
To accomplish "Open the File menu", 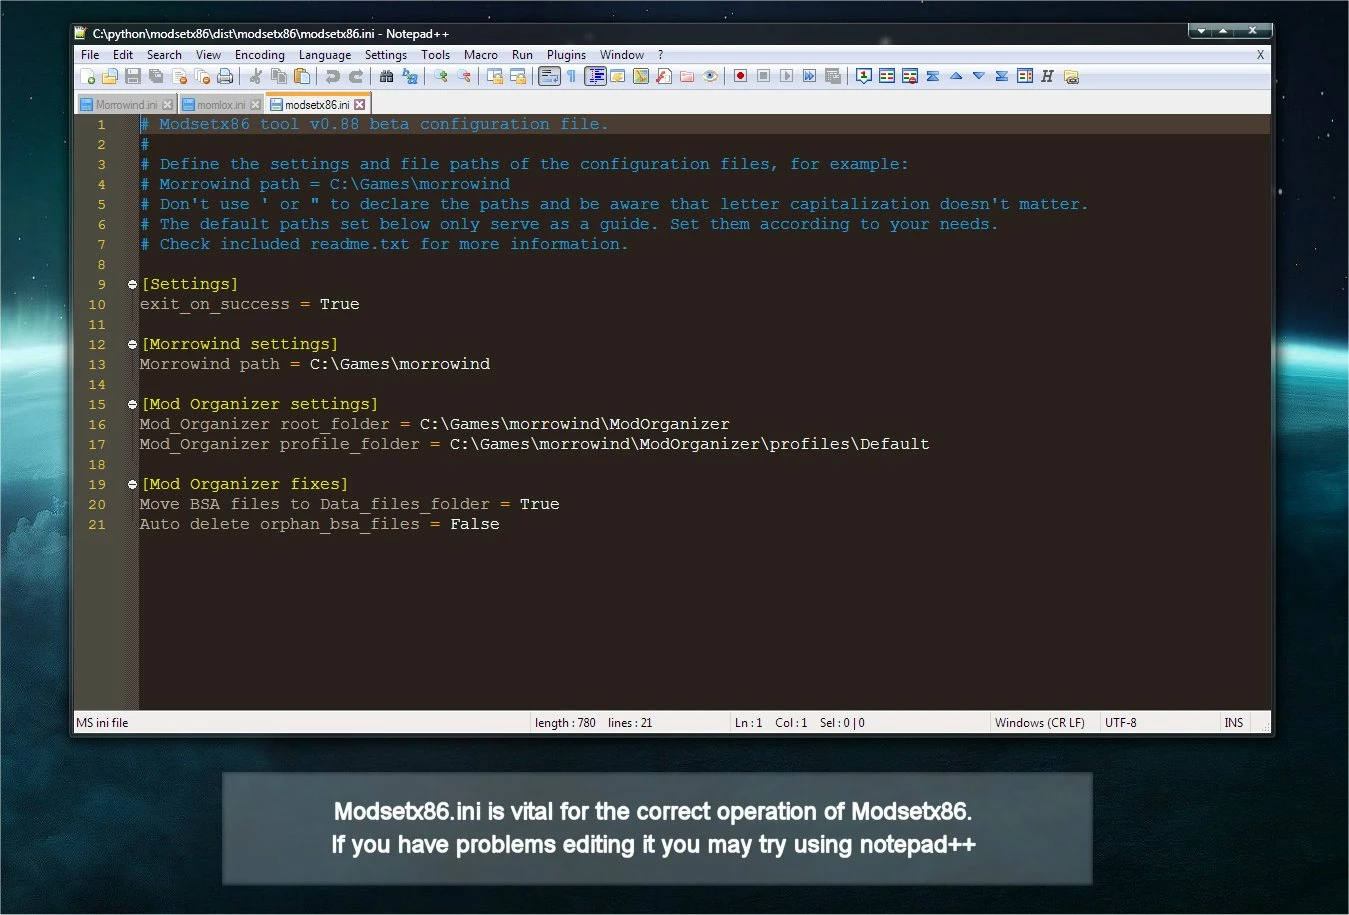I will 90,55.
